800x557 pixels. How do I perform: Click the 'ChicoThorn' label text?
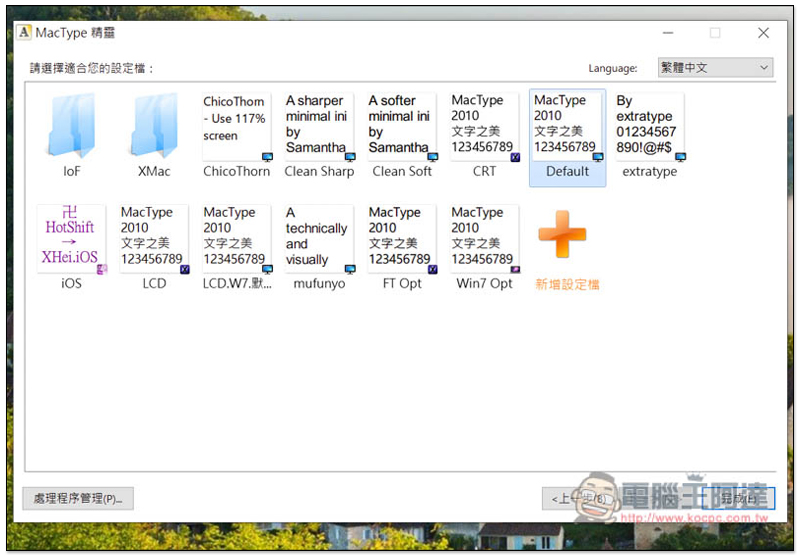(x=237, y=171)
